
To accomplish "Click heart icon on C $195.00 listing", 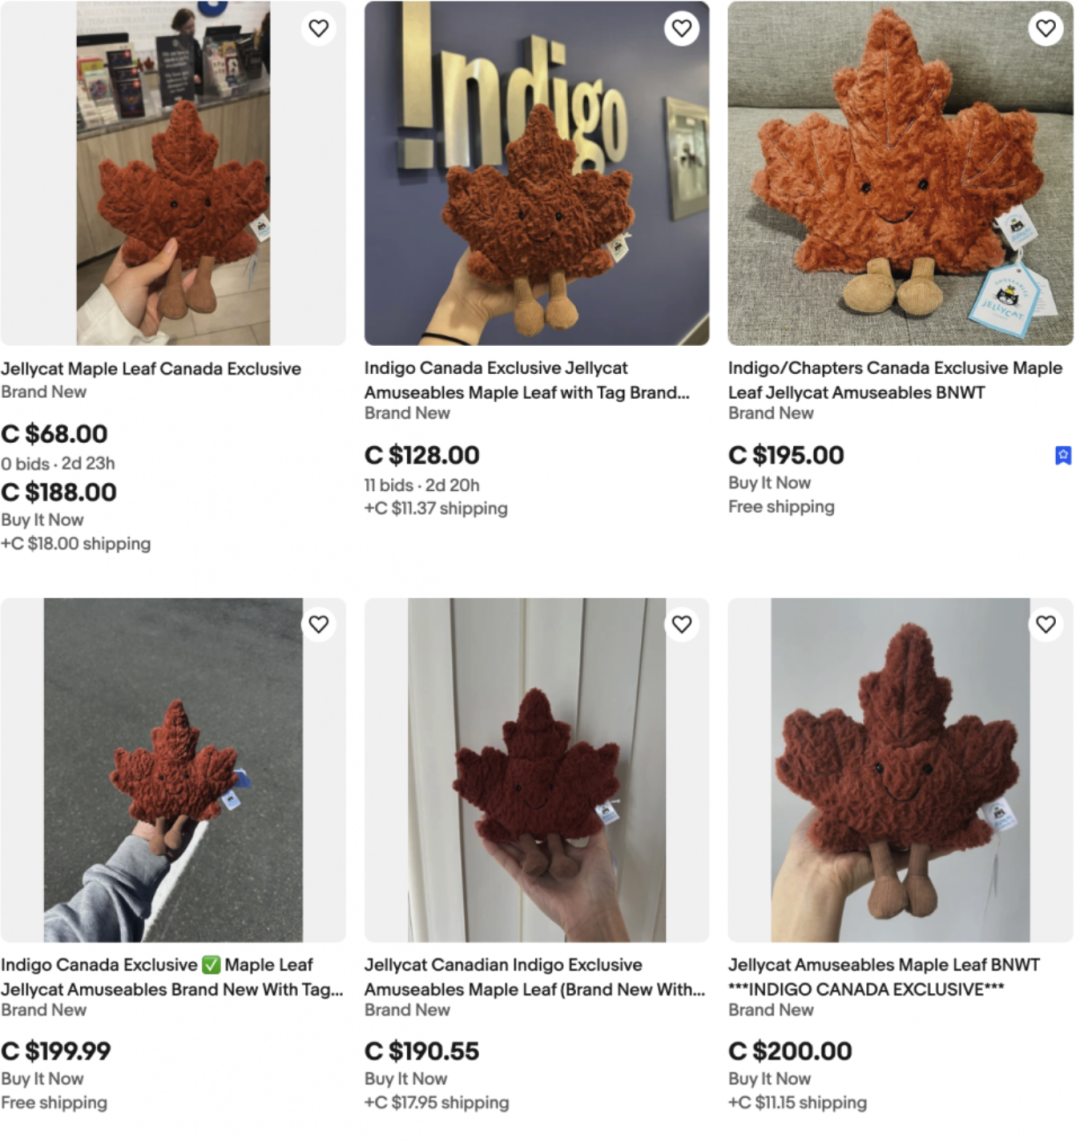I will pos(1046,28).
